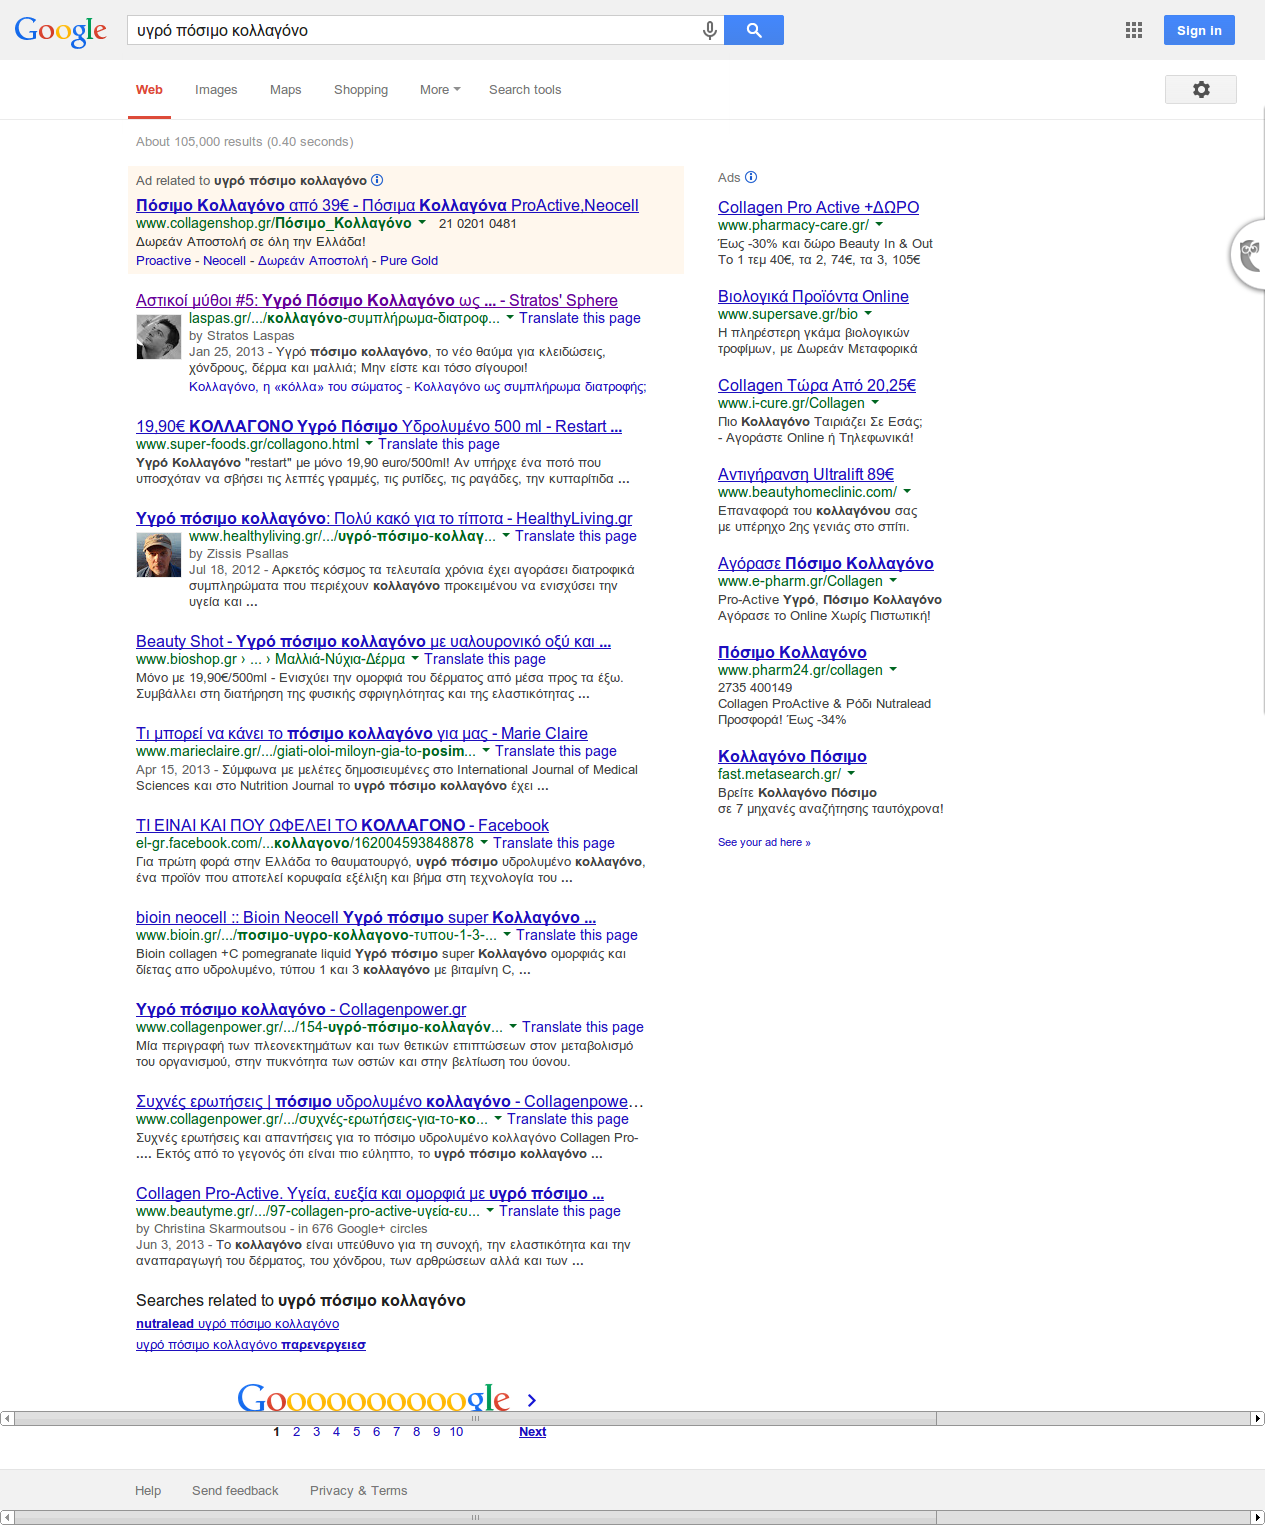1265x1525 pixels.
Task: Open the More dropdown menu
Action: [x=440, y=90]
